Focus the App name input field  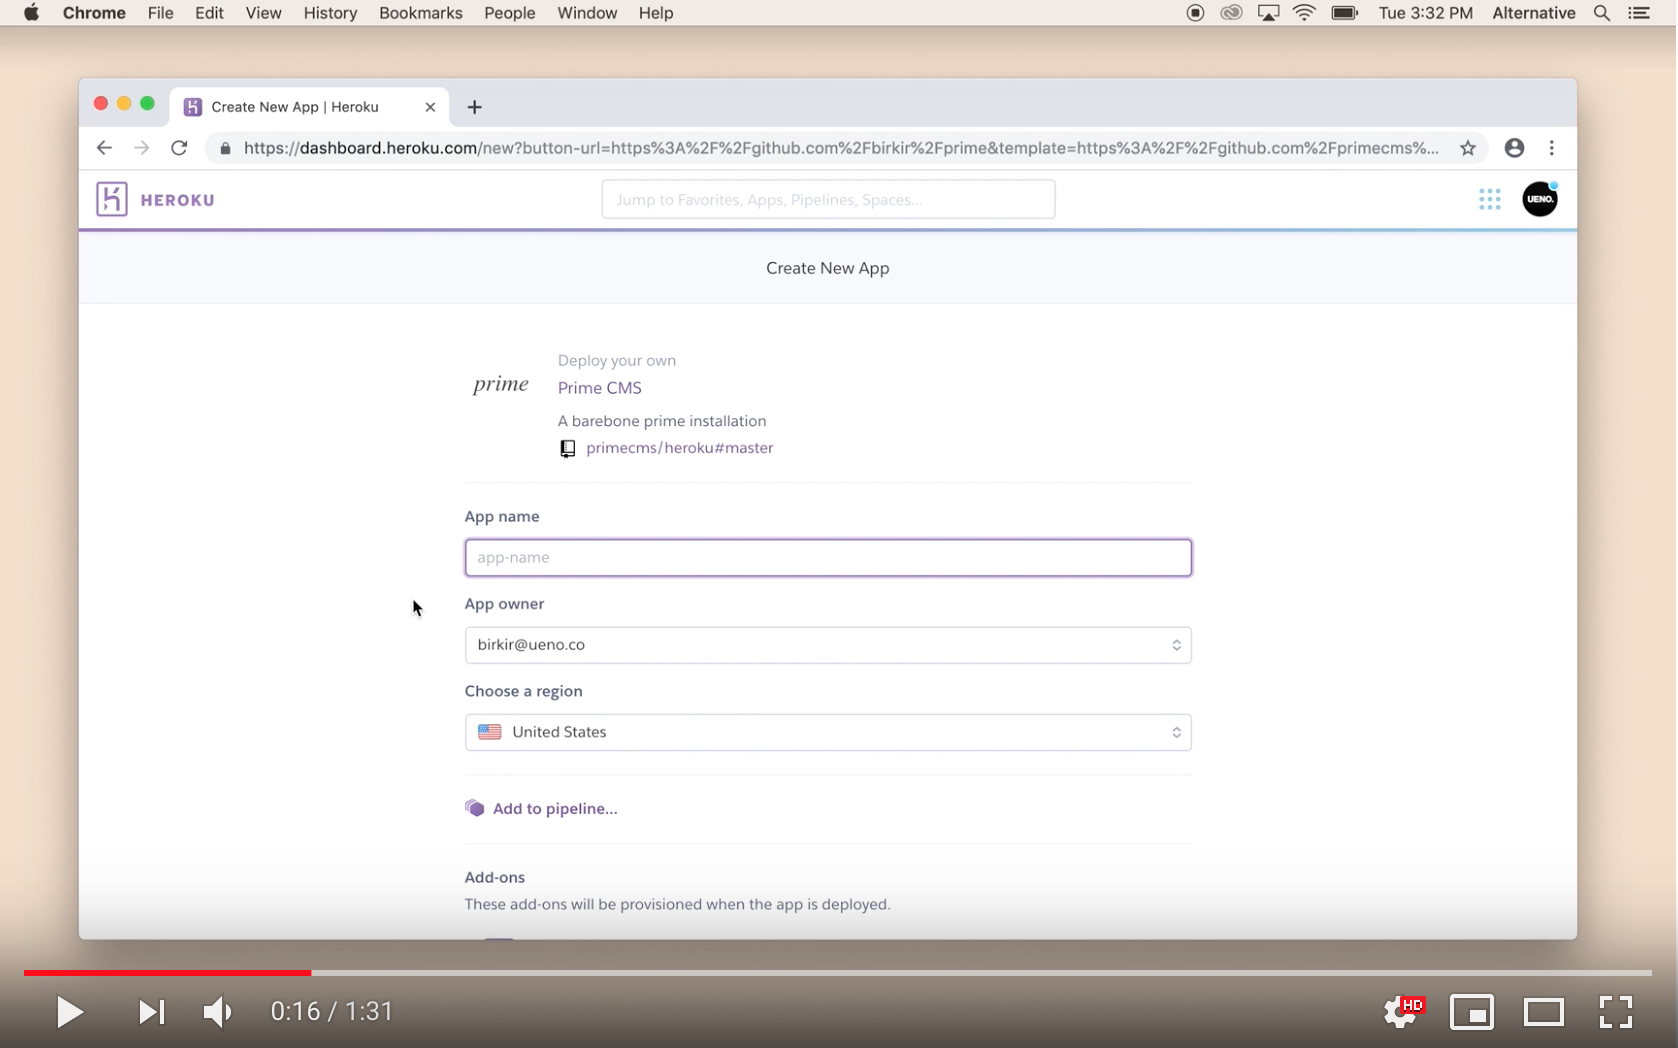(x=827, y=558)
